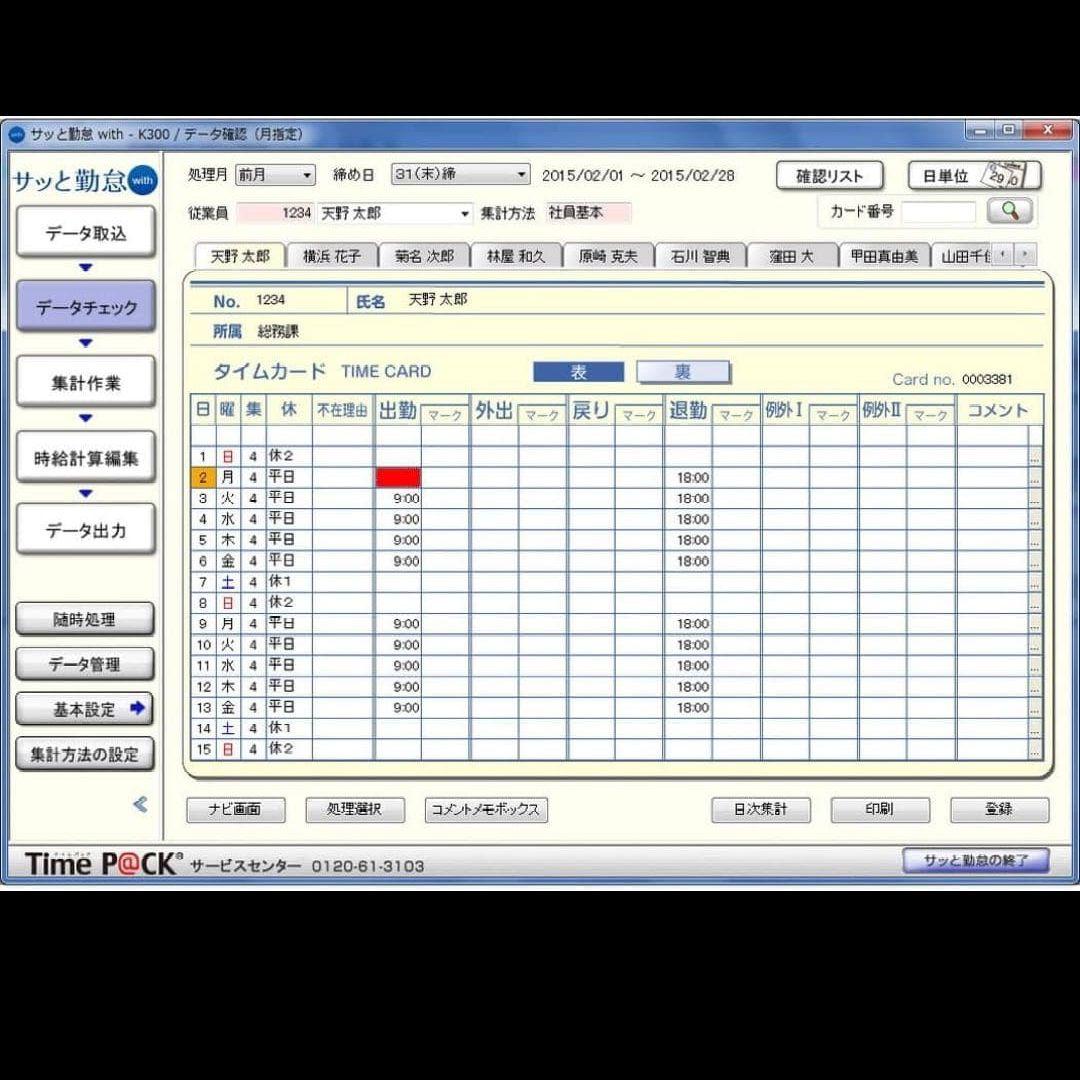The image size is (1080, 1080).
Task: Run 日次集計 daily aggregation
Action: coord(761,810)
